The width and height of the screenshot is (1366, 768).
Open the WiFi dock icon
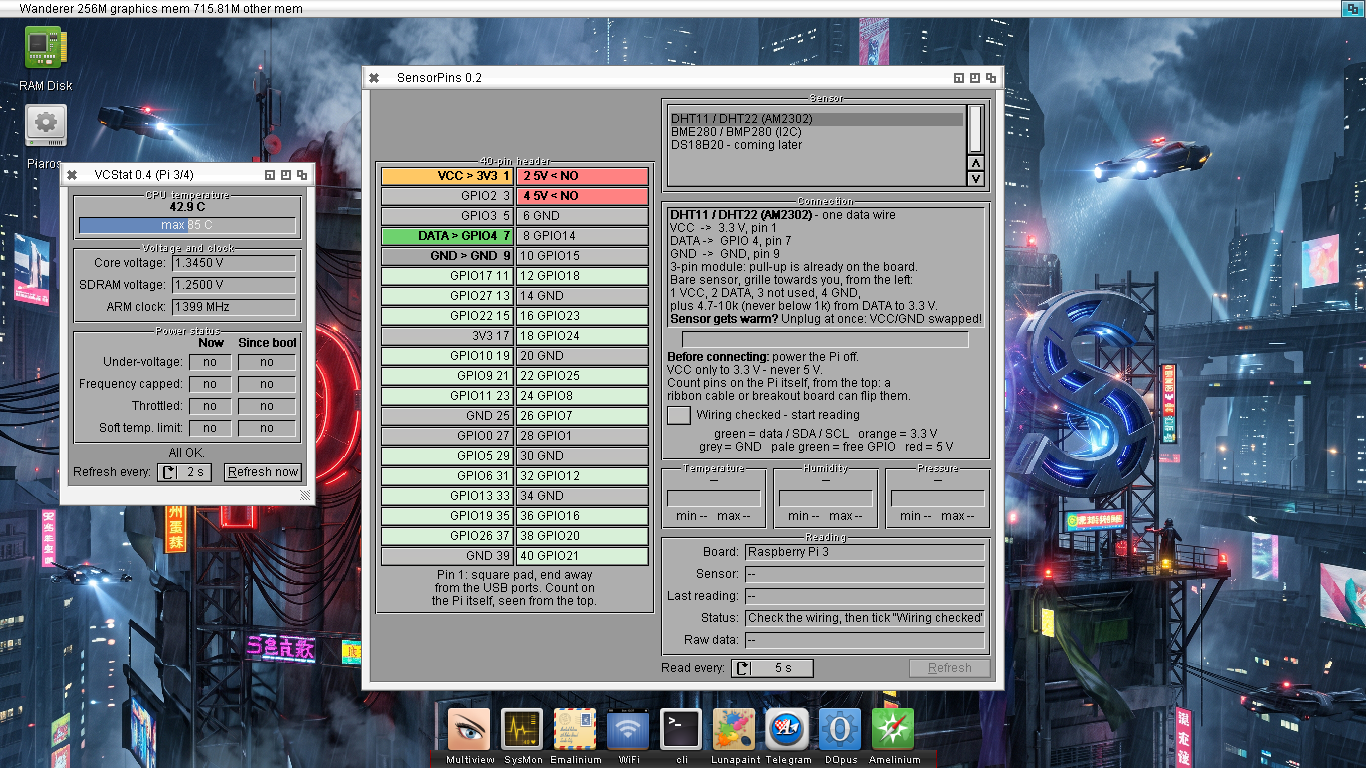coord(628,729)
